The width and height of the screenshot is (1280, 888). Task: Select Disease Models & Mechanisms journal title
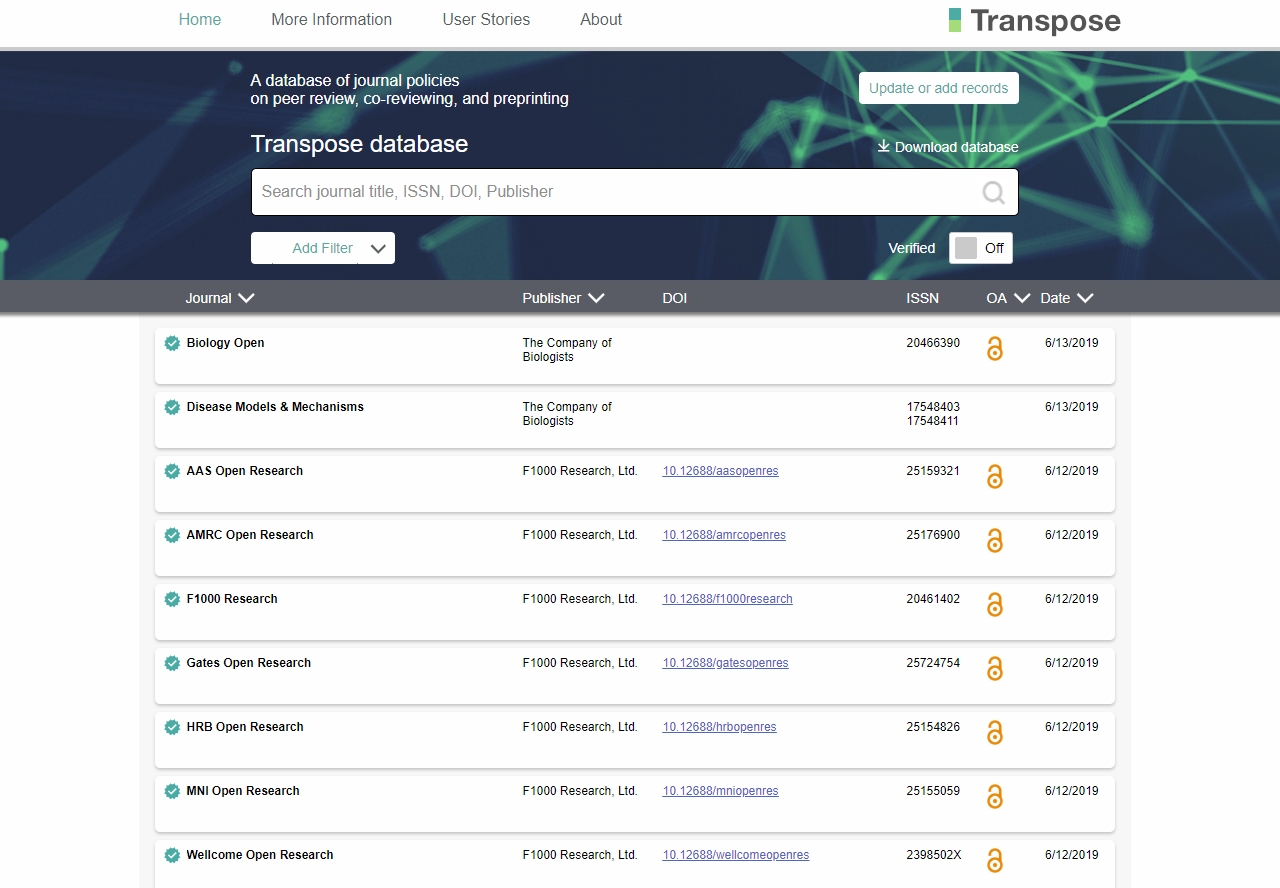coord(275,407)
